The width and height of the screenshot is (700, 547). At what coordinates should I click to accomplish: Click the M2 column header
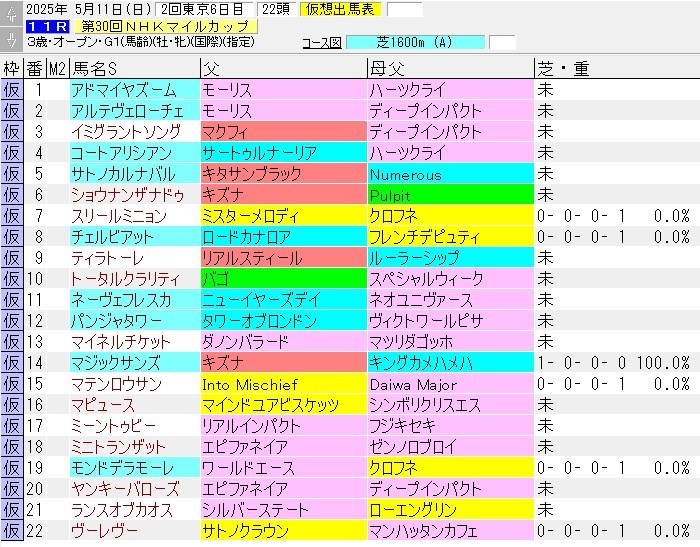pos(58,69)
